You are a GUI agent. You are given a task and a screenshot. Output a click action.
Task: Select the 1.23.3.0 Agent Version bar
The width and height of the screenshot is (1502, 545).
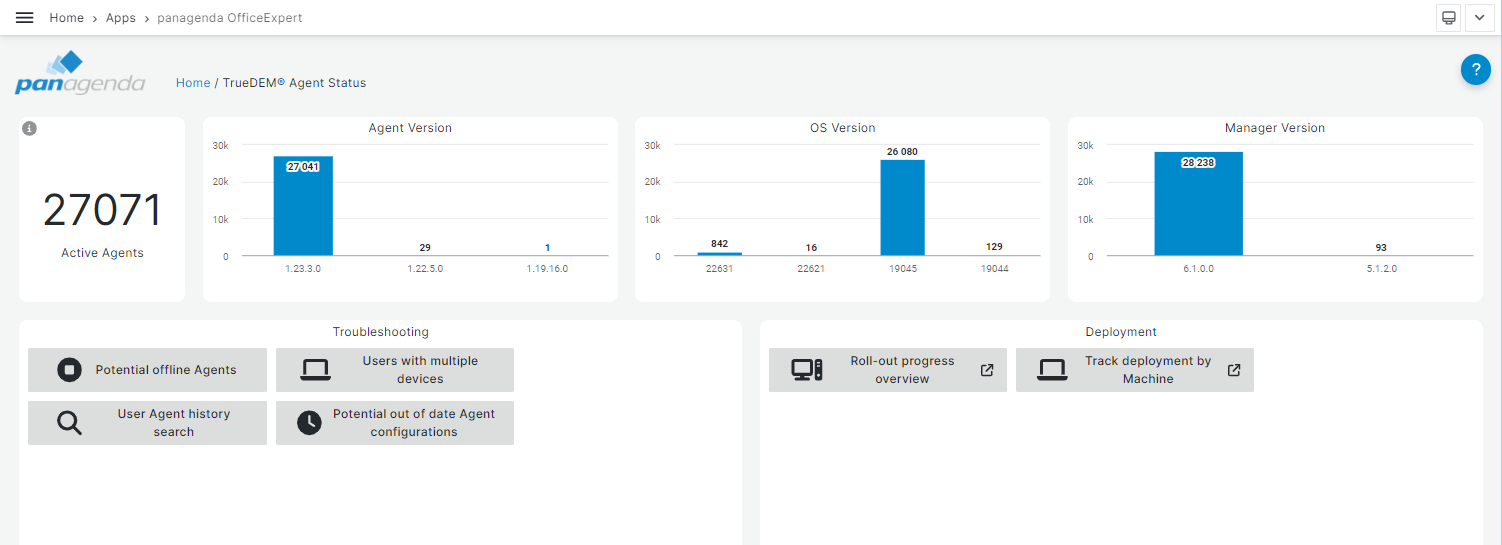(303, 210)
